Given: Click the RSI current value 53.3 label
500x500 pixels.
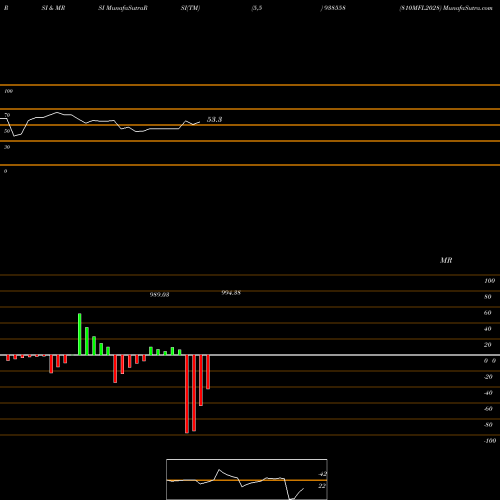Looking at the screenshot, I should pyautogui.click(x=214, y=119).
